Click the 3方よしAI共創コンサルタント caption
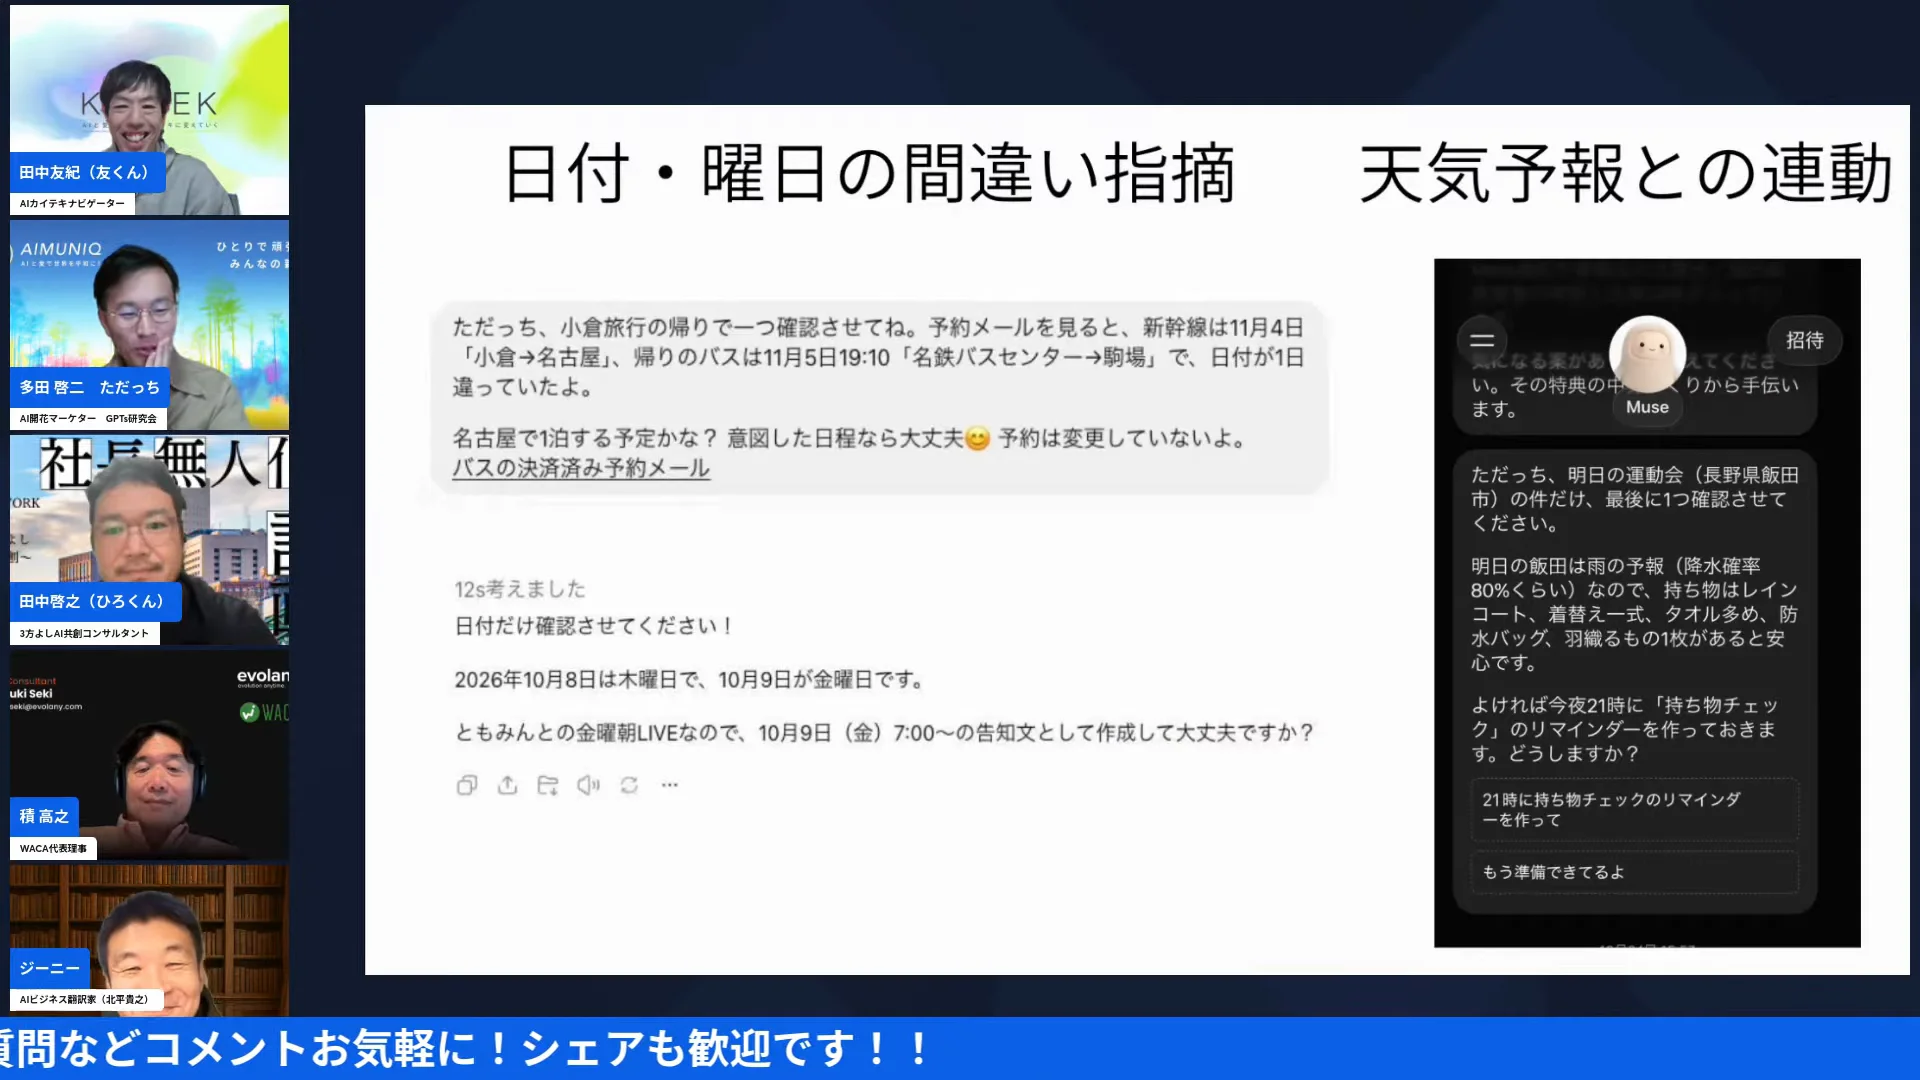The height and width of the screenshot is (1080, 1920). coord(84,633)
